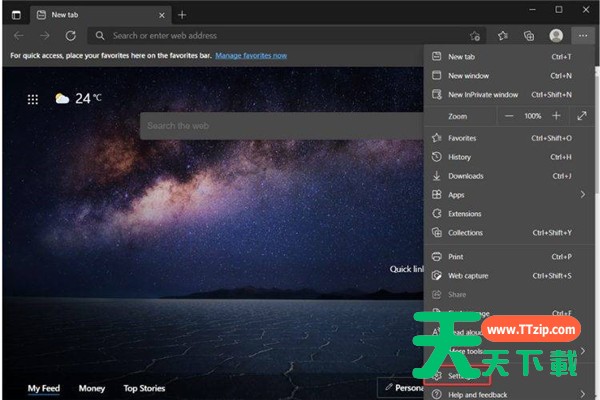
Task: Open the profile avatar
Action: (x=556, y=36)
